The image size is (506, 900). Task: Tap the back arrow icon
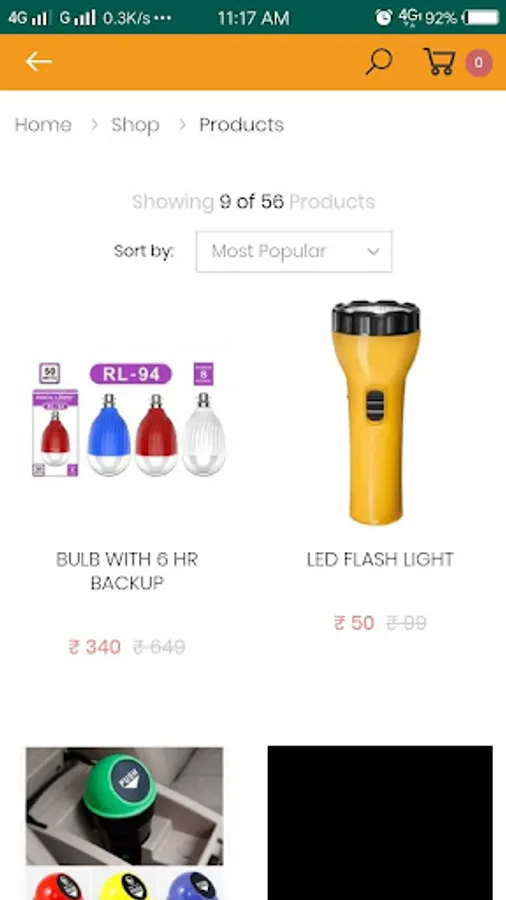(38, 61)
